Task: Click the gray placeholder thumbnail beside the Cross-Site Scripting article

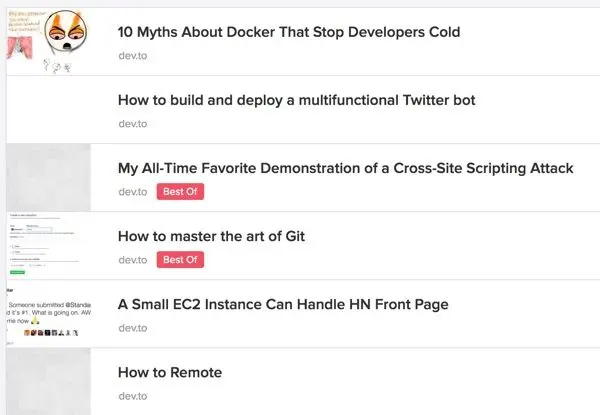Action: (x=48, y=177)
